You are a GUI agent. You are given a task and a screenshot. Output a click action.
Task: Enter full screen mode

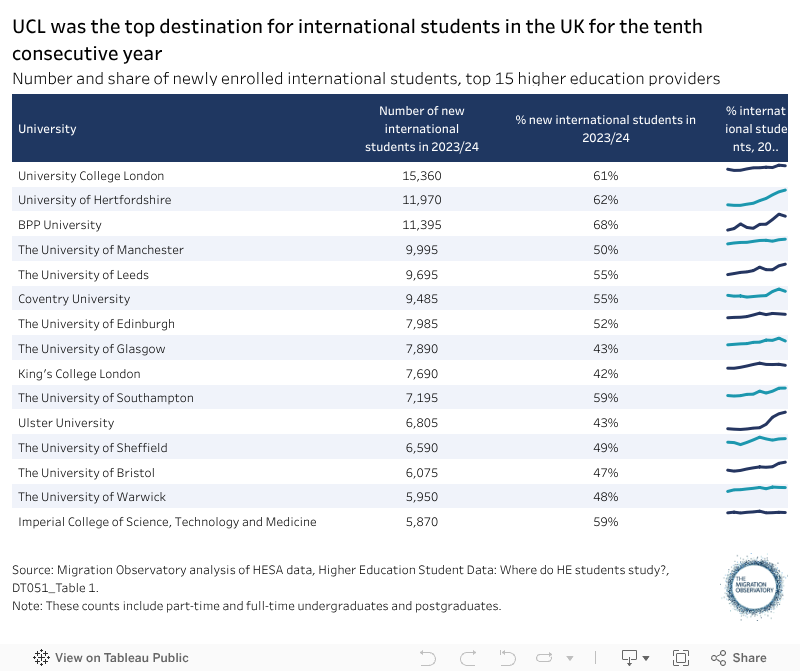pos(681,657)
